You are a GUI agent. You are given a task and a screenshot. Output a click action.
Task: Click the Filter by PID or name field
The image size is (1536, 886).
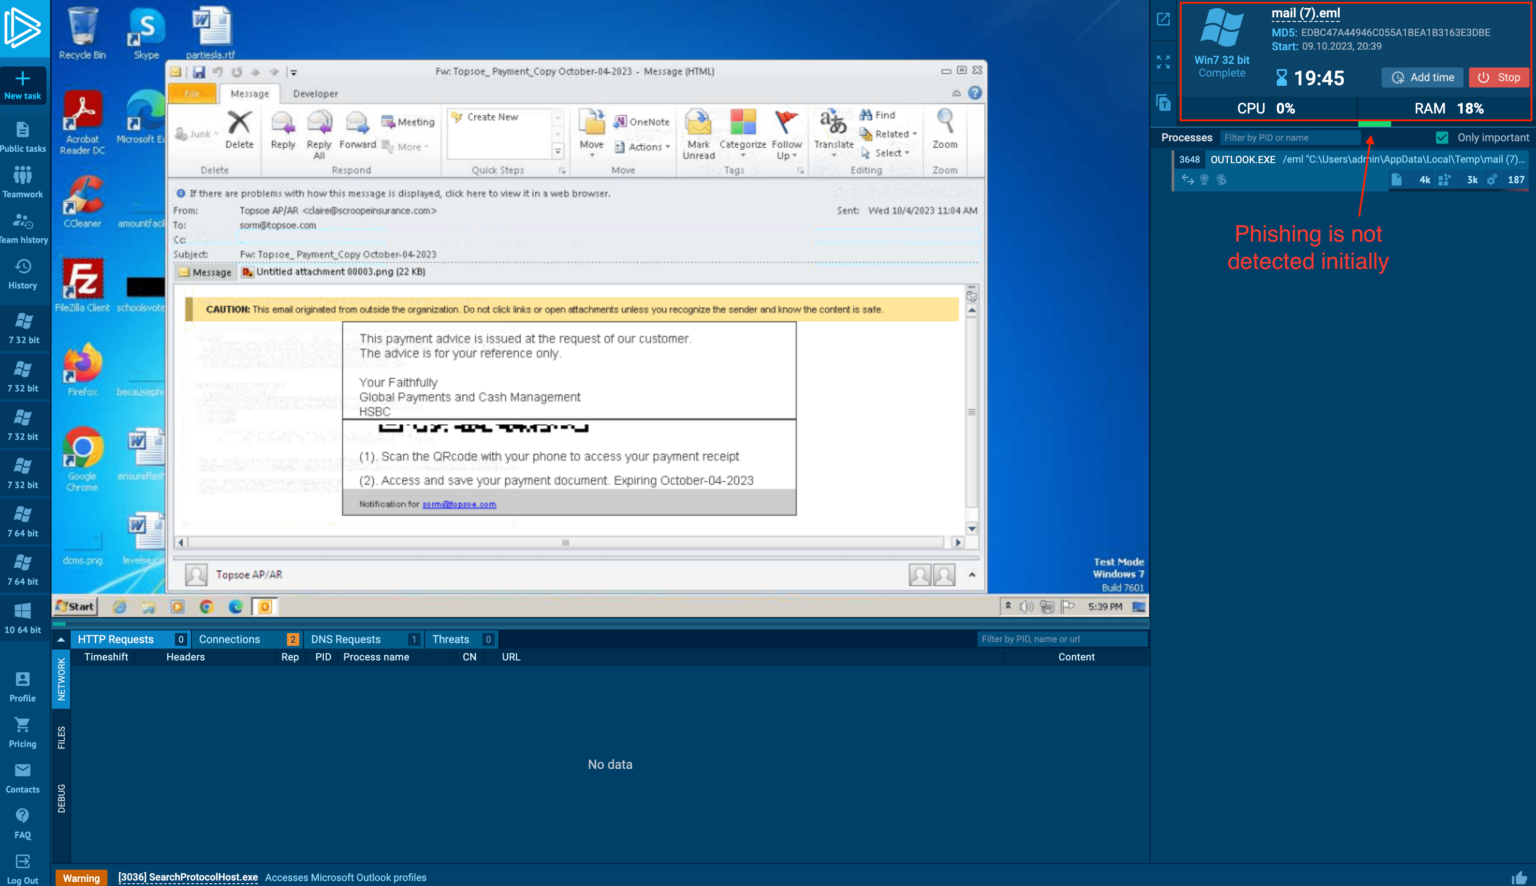pyautogui.click(x=1290, y=137)
